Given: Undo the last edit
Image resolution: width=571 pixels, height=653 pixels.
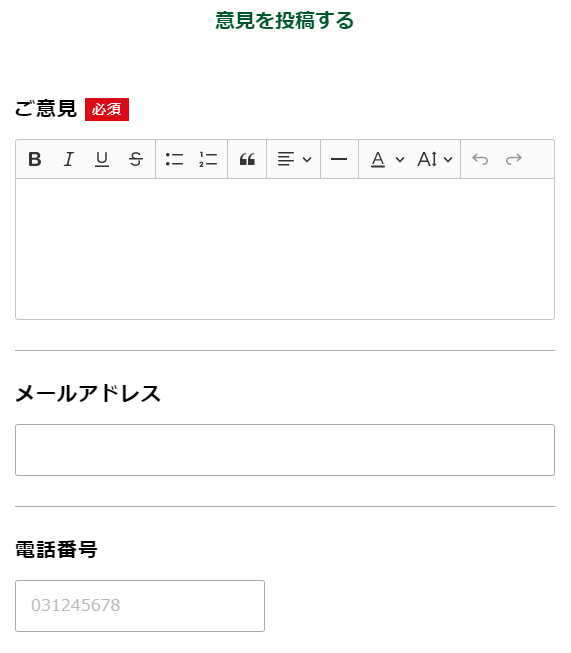Looking at the screenshot, I should click(480, 159).
